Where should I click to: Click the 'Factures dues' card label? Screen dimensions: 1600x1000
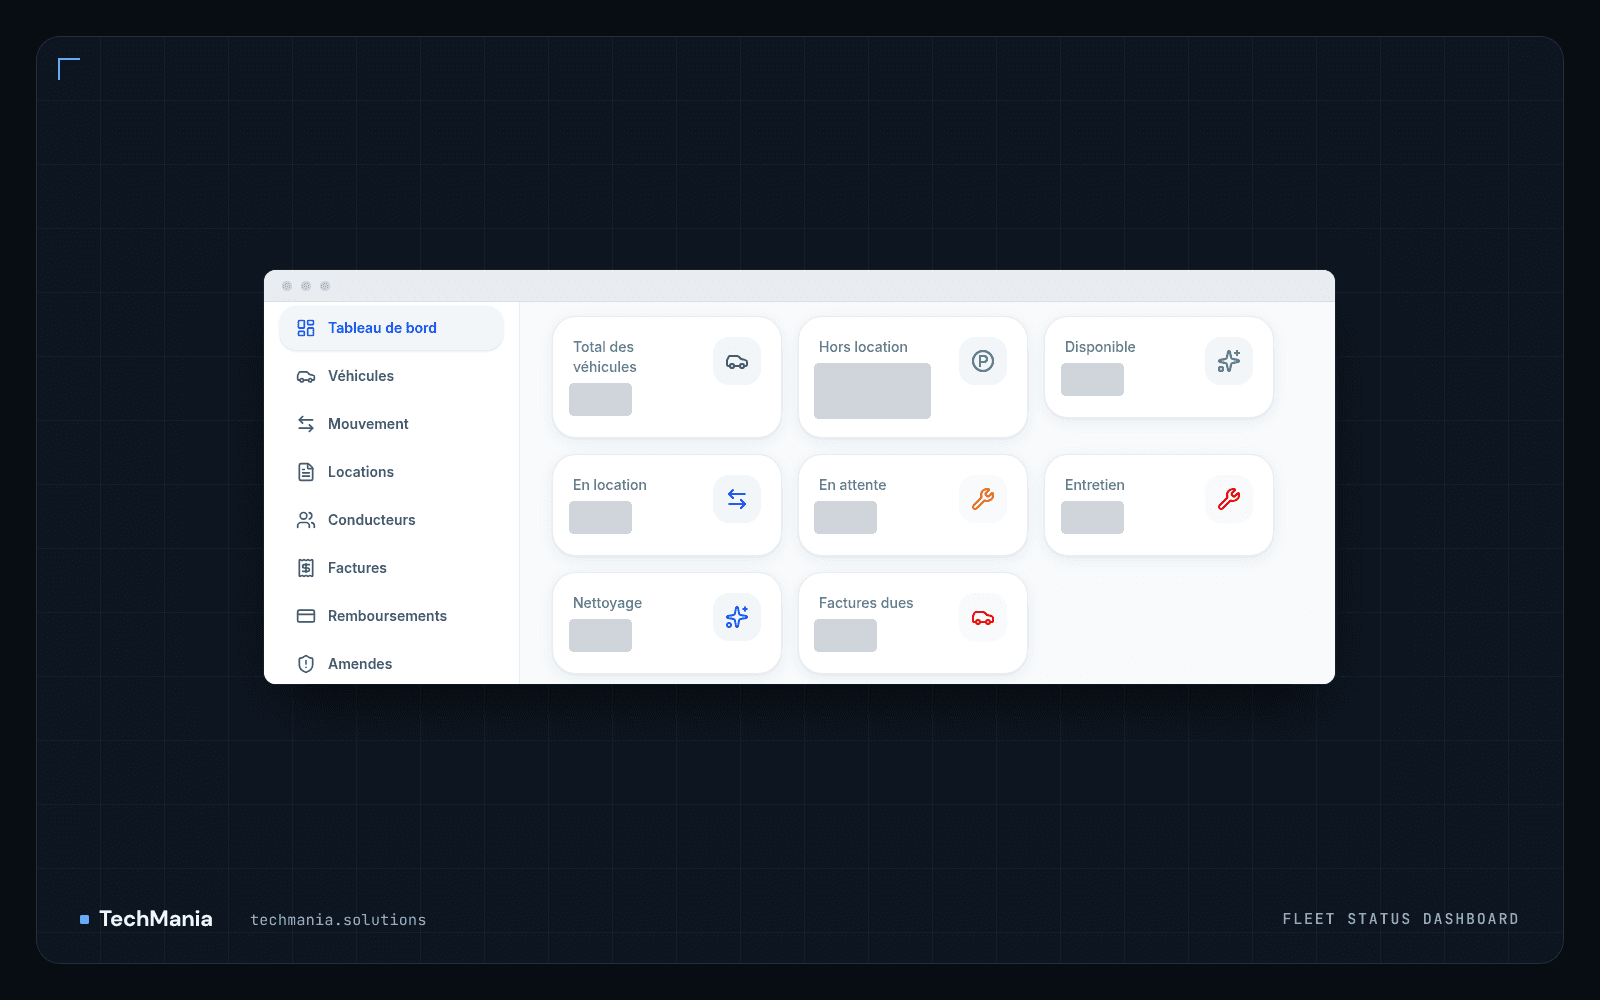point(866,603)
